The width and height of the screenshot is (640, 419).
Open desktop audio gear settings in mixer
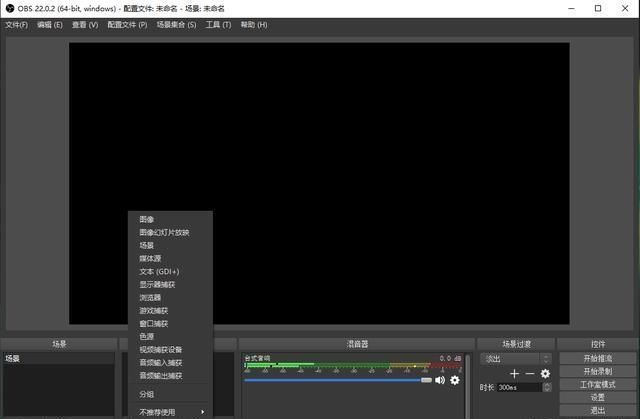tap(455, 380)
